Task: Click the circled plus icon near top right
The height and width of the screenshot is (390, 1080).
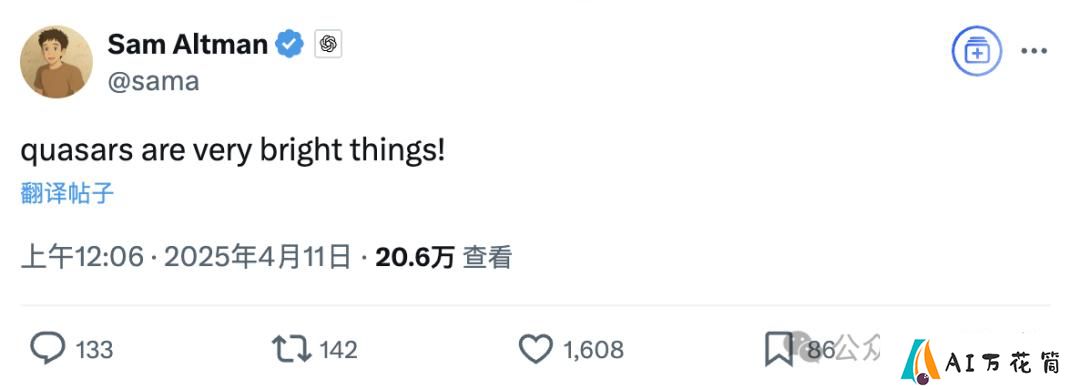Action: 977,52
